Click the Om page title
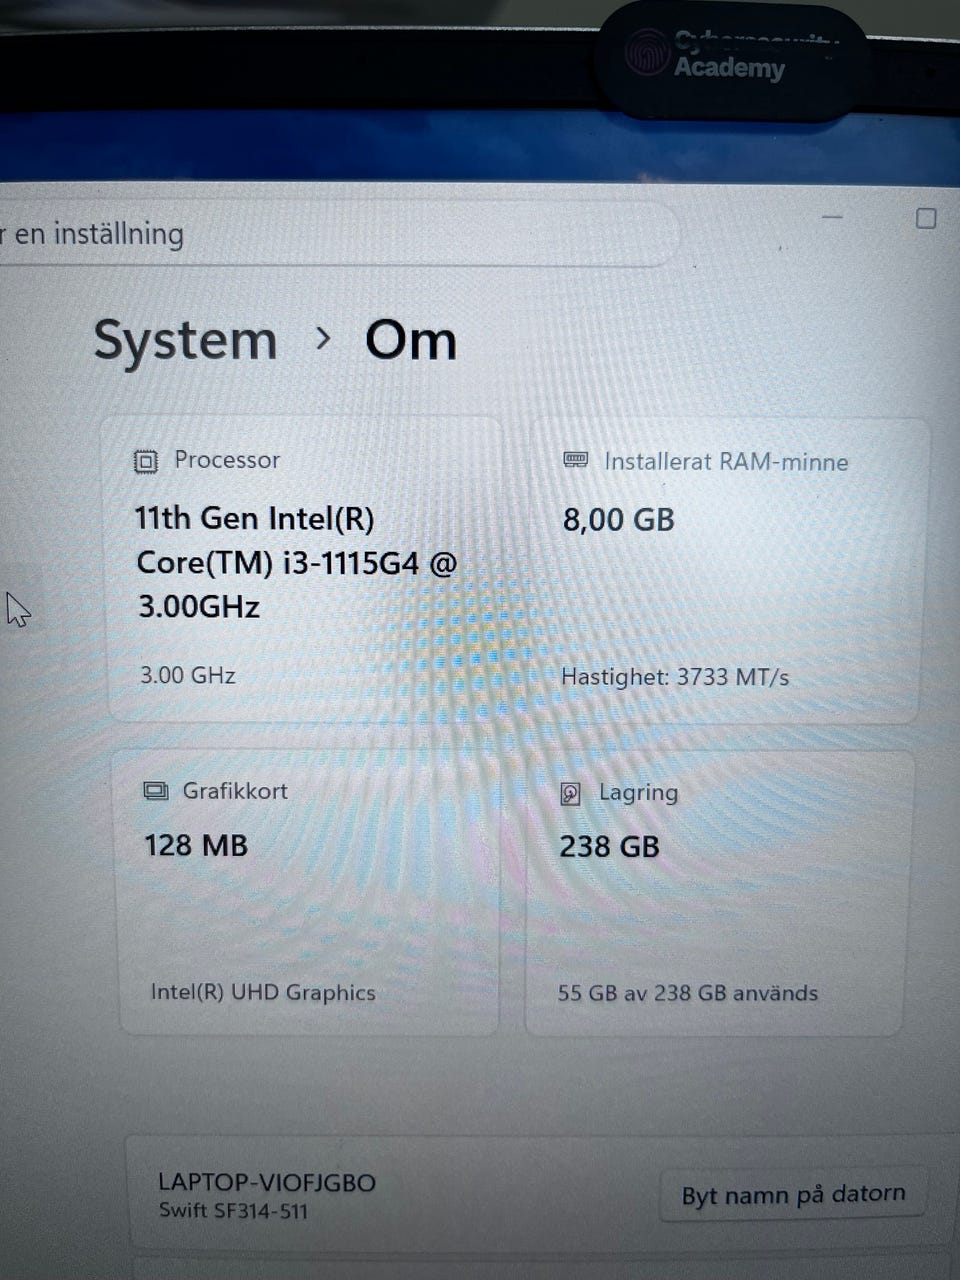The height and width of the screenshot is (1280, 960). click(411, 341)
